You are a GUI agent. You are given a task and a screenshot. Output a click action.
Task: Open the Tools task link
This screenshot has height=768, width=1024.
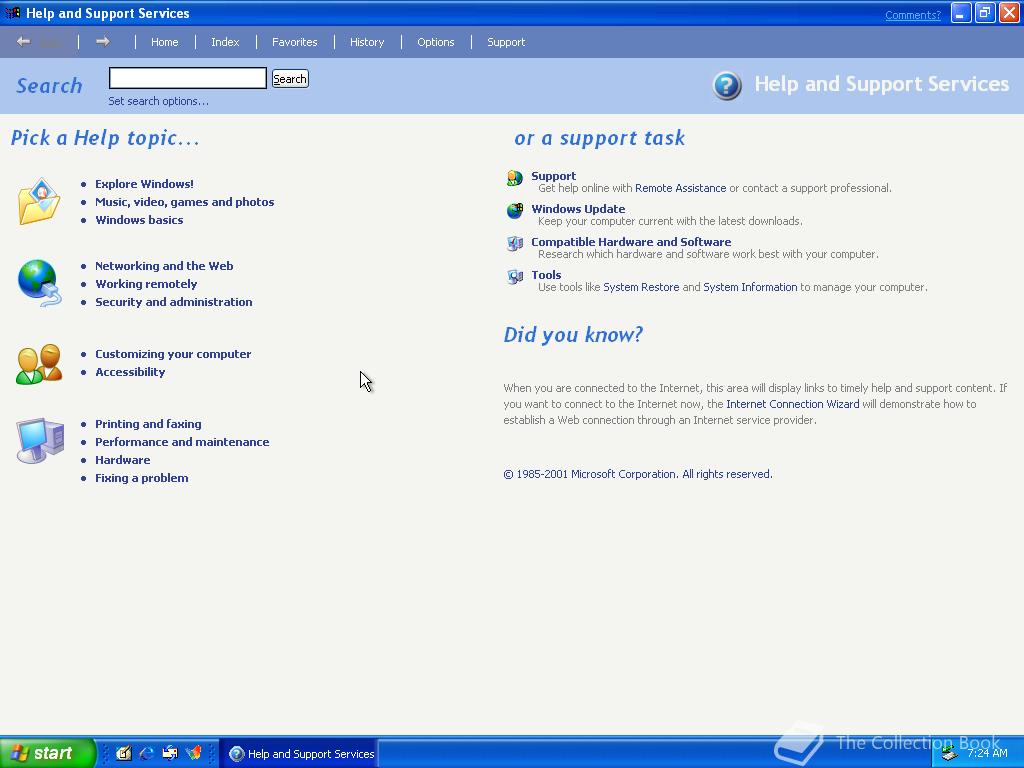tap(546, 275)
